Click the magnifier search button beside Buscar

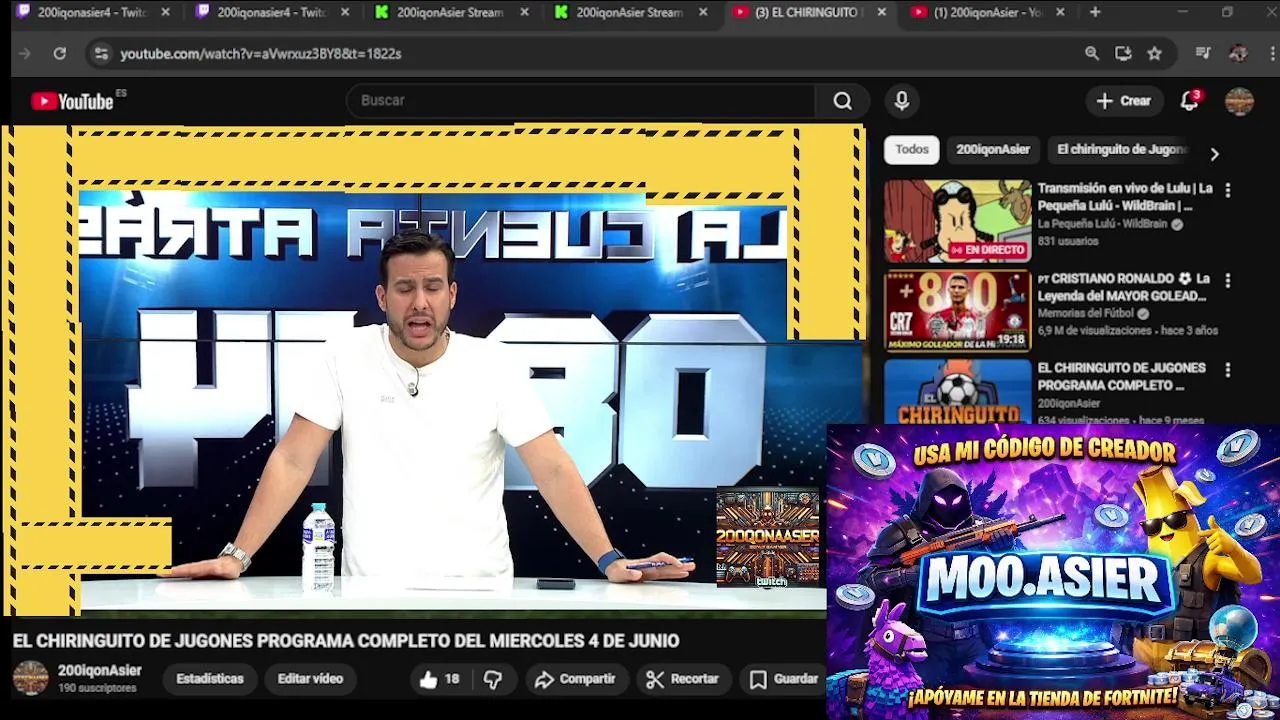843,101
